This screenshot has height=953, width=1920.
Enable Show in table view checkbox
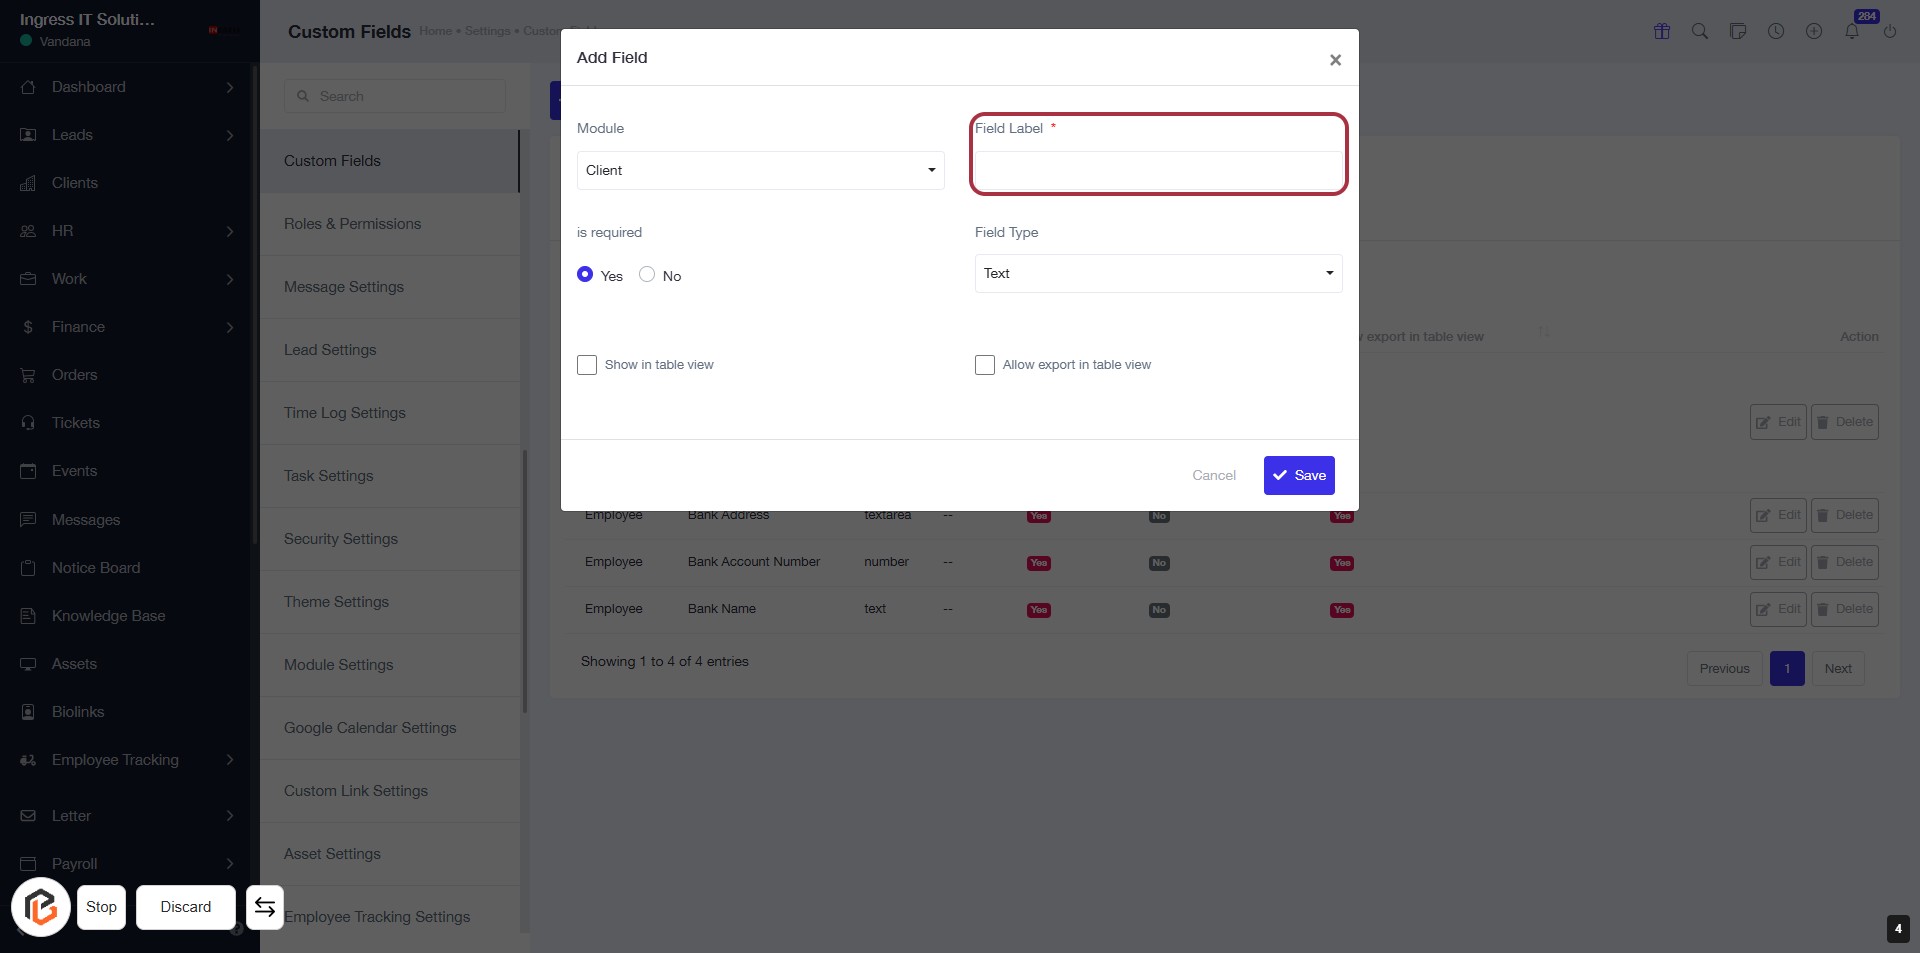pos(587,365)
